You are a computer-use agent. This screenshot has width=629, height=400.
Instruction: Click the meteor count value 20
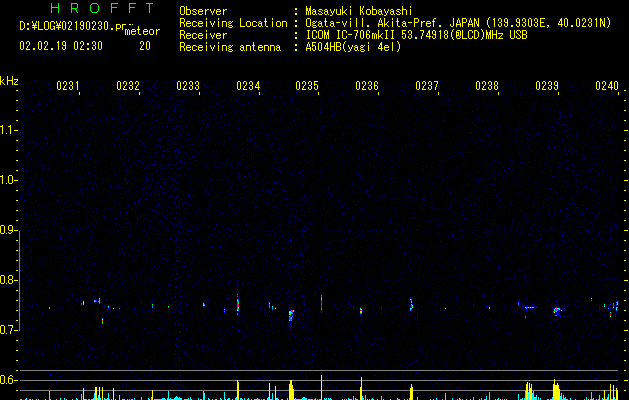pos(145,46)
